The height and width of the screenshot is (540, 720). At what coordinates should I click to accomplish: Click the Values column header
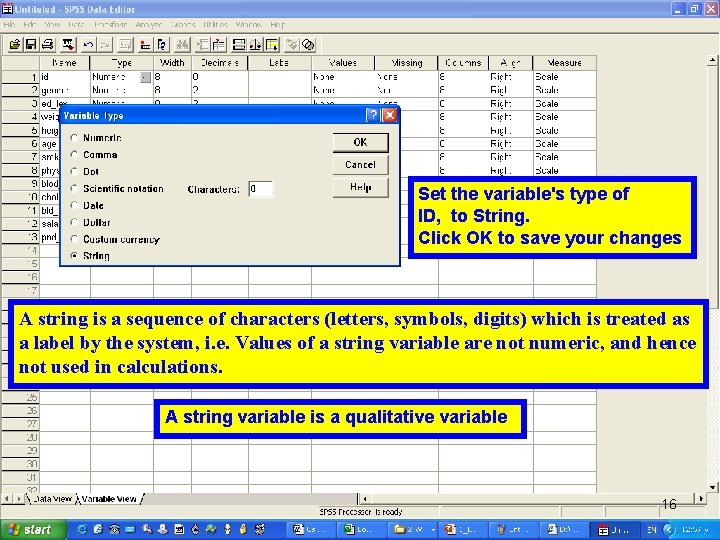click(x=343, y=63)
